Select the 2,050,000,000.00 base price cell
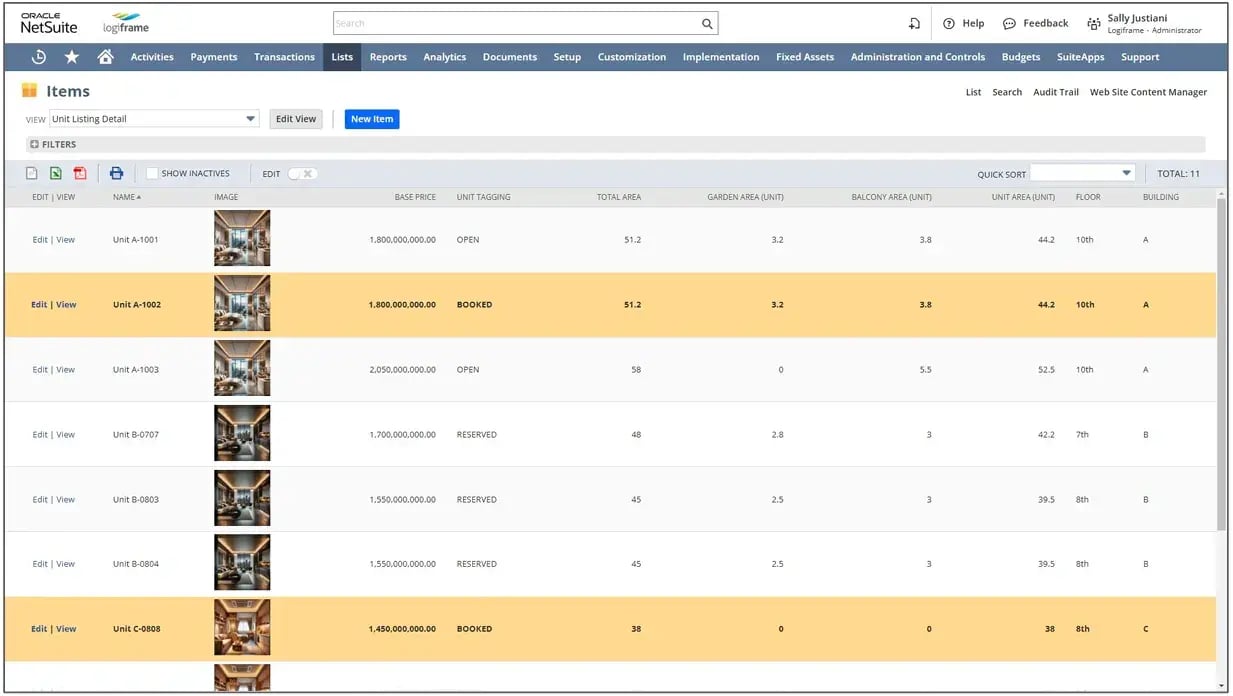The image size is (1233, 696). [x=402, y=370]
